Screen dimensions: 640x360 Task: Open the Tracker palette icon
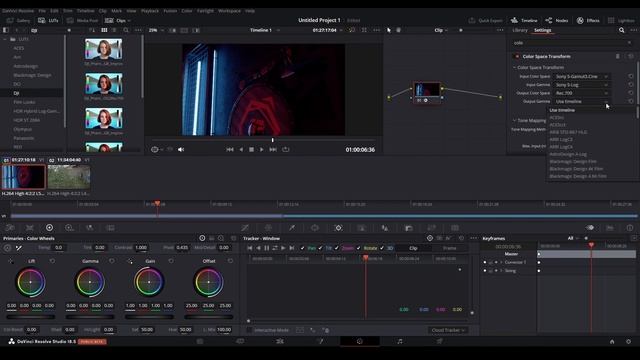[338, 228]
